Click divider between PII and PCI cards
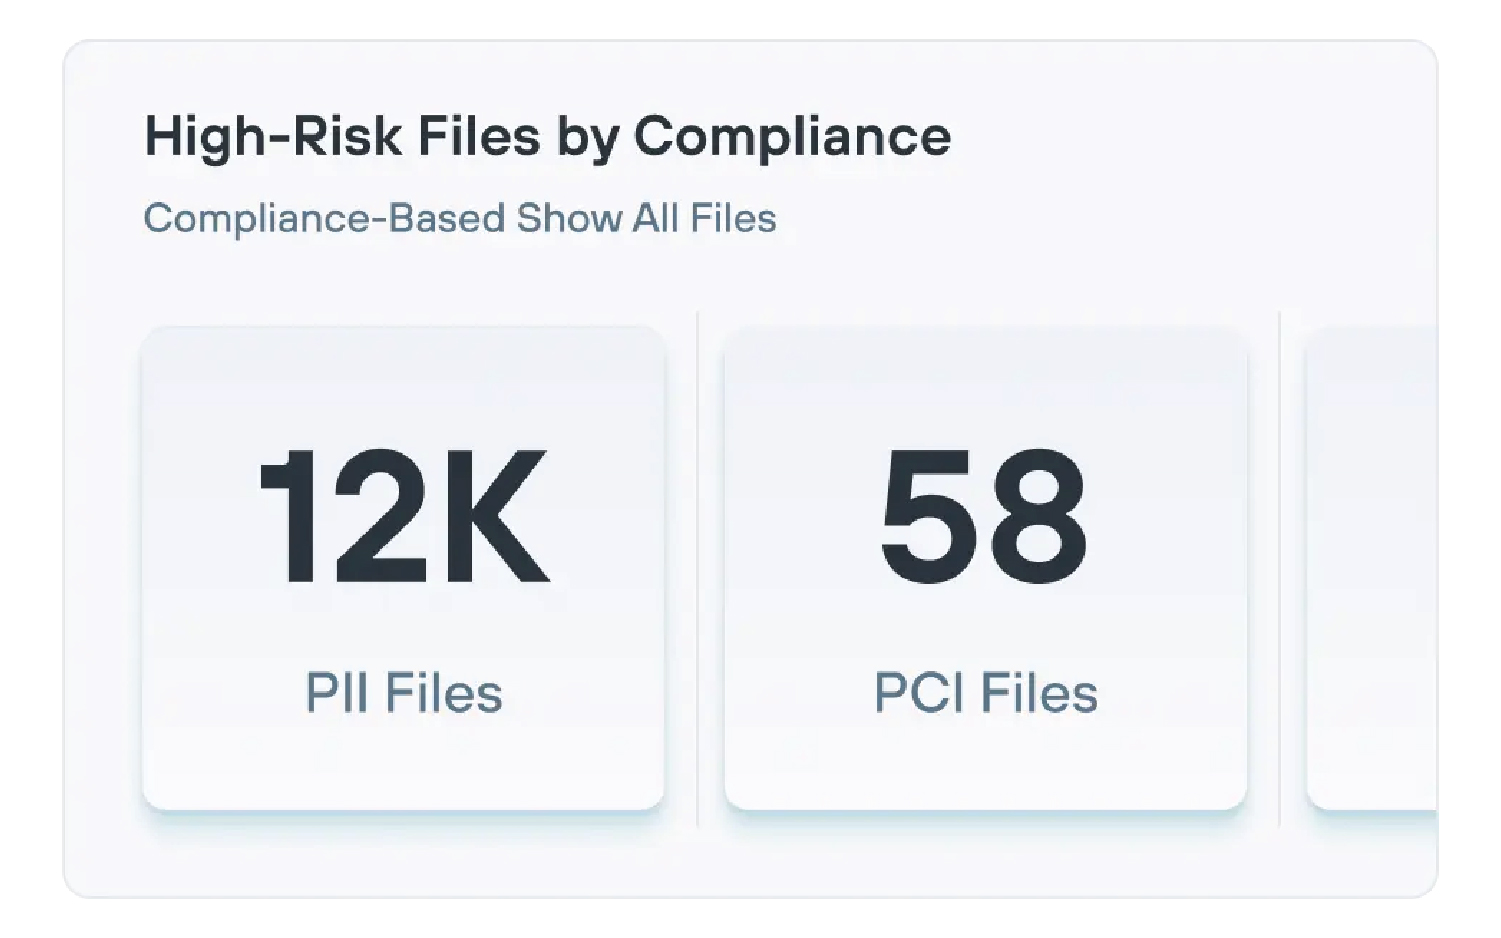1501x938 pixels. [697, 567]
